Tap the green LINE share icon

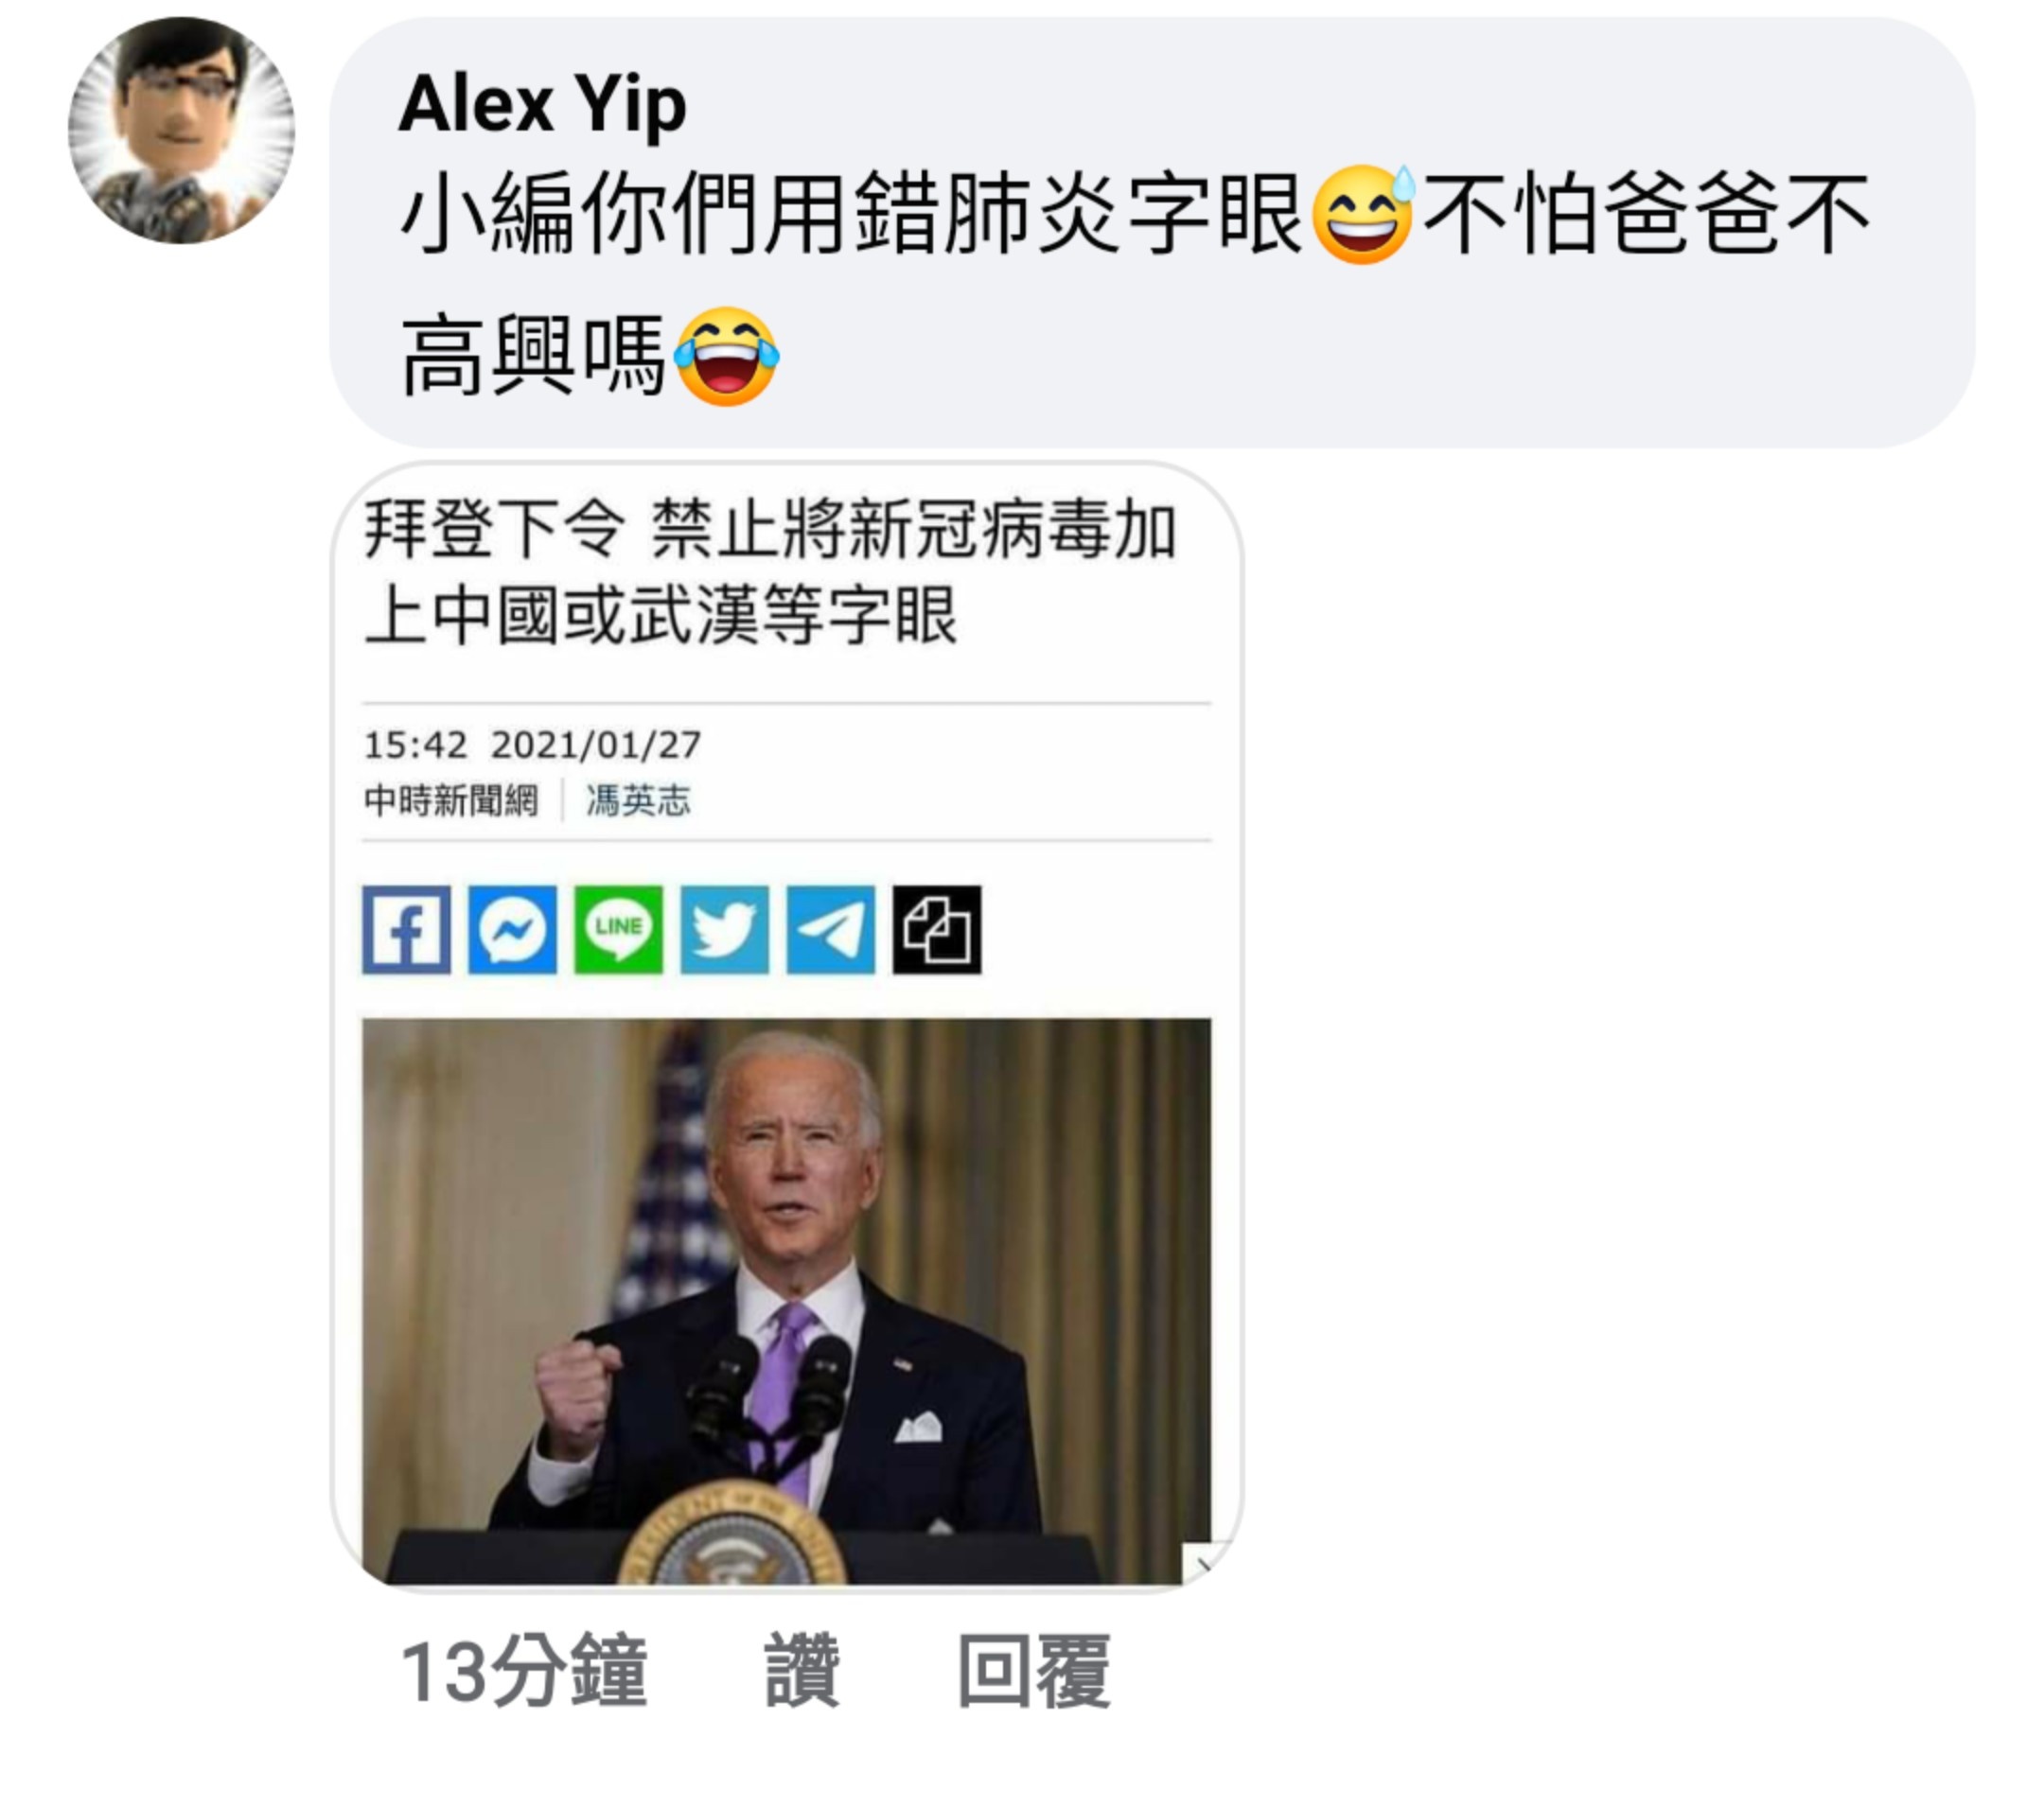618,929
